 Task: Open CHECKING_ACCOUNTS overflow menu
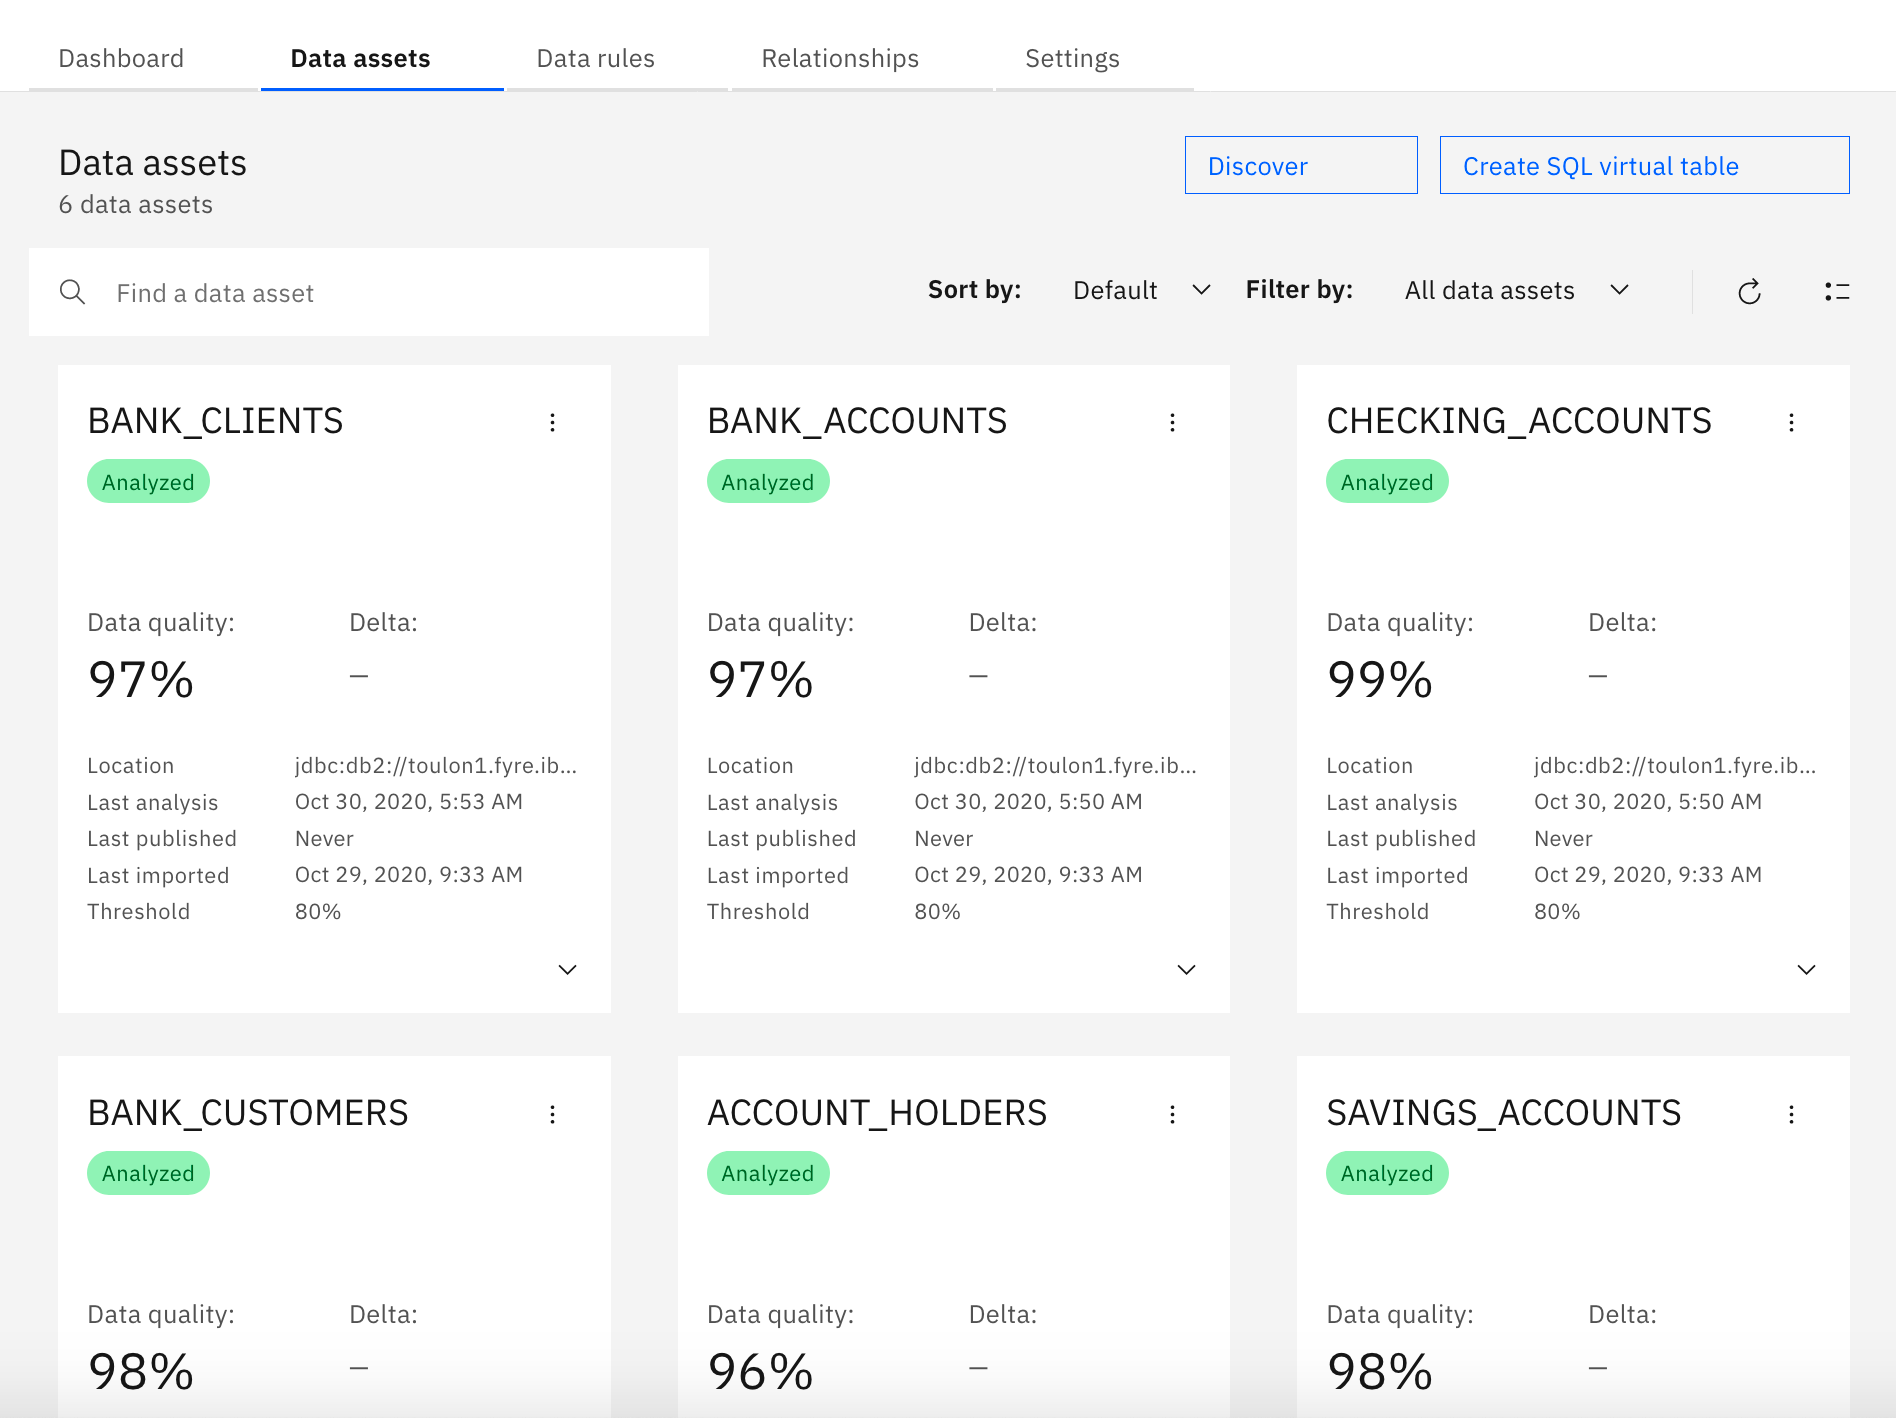pyautogui.click(x=1791, y=422)
